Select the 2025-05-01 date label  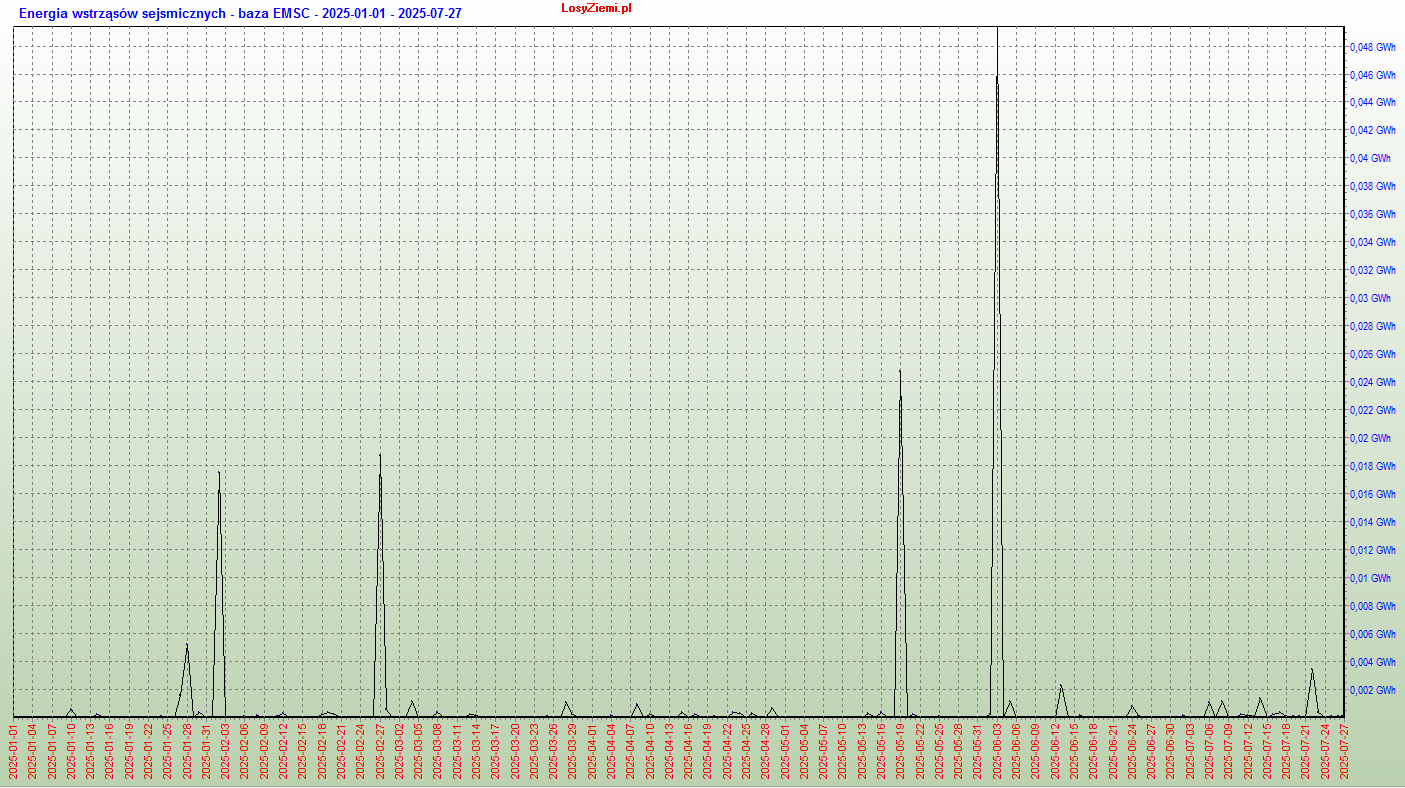785,750
